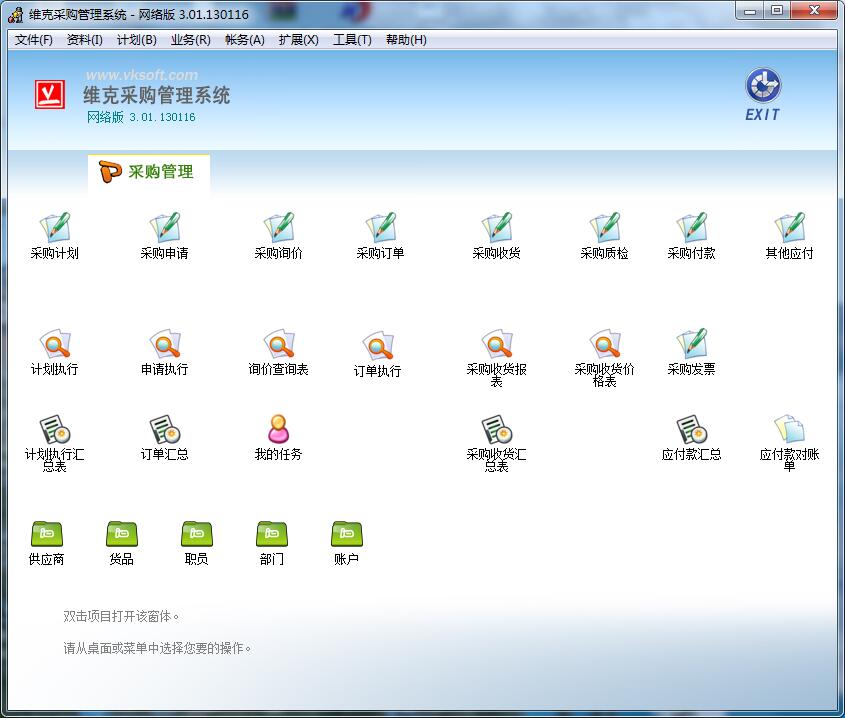Minimize the application window

[x=750, y=11]
